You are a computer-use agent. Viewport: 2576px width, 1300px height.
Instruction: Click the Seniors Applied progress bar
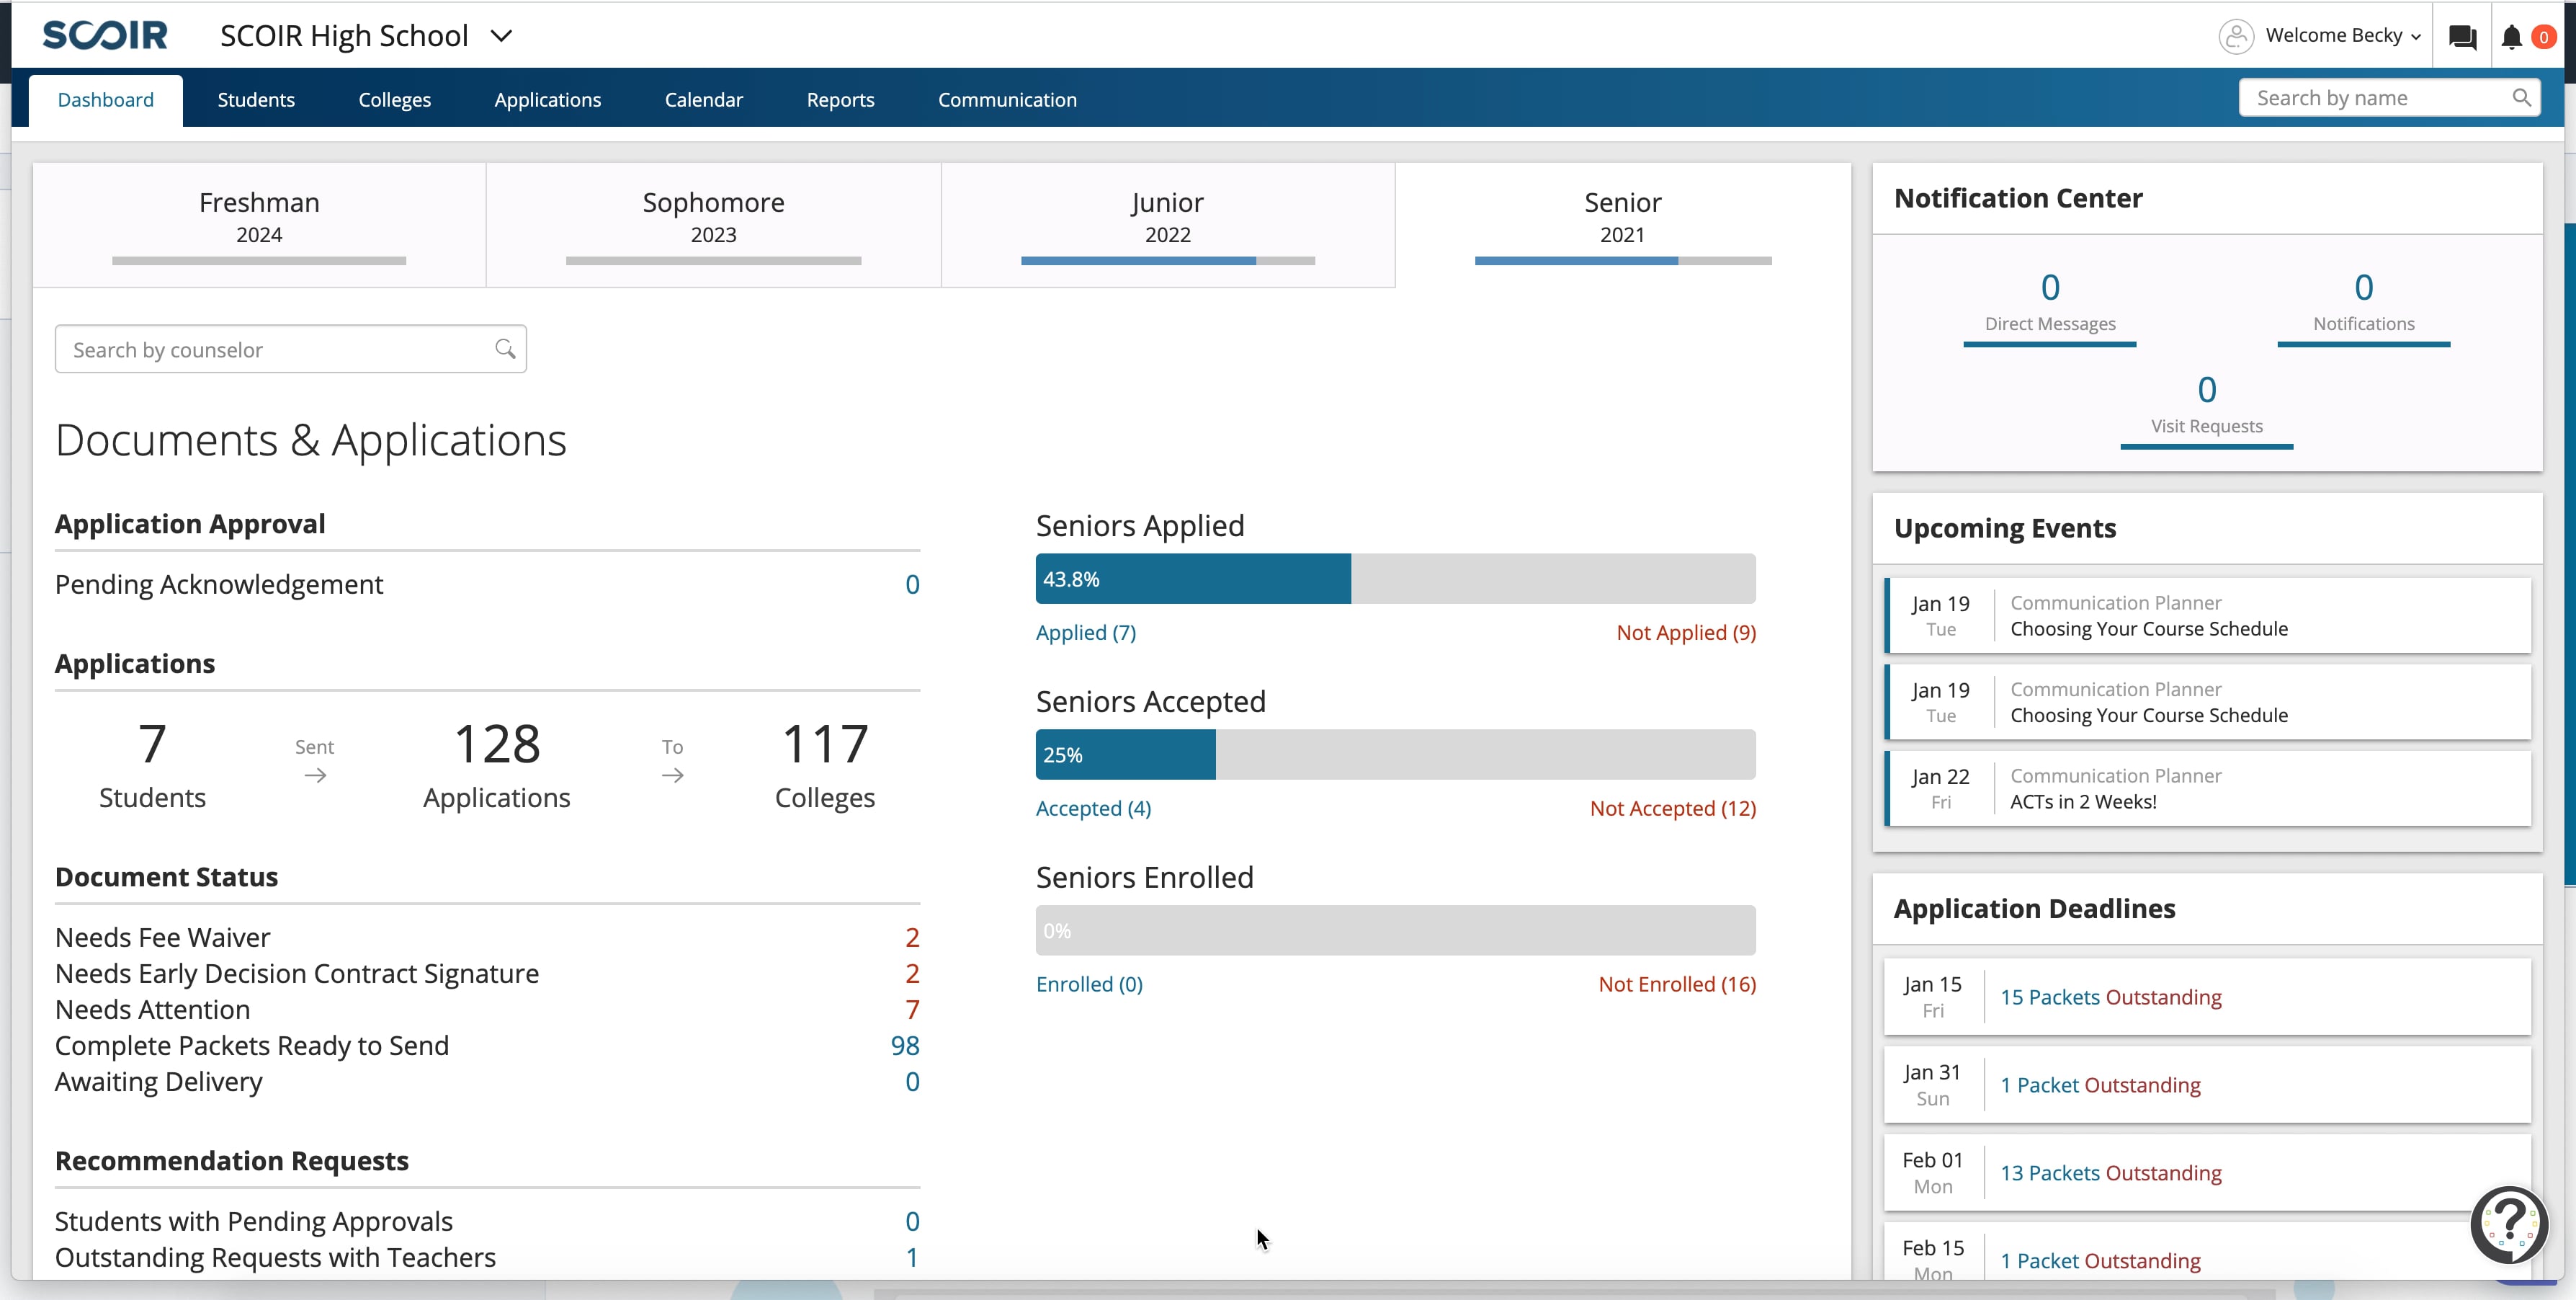1395,578
